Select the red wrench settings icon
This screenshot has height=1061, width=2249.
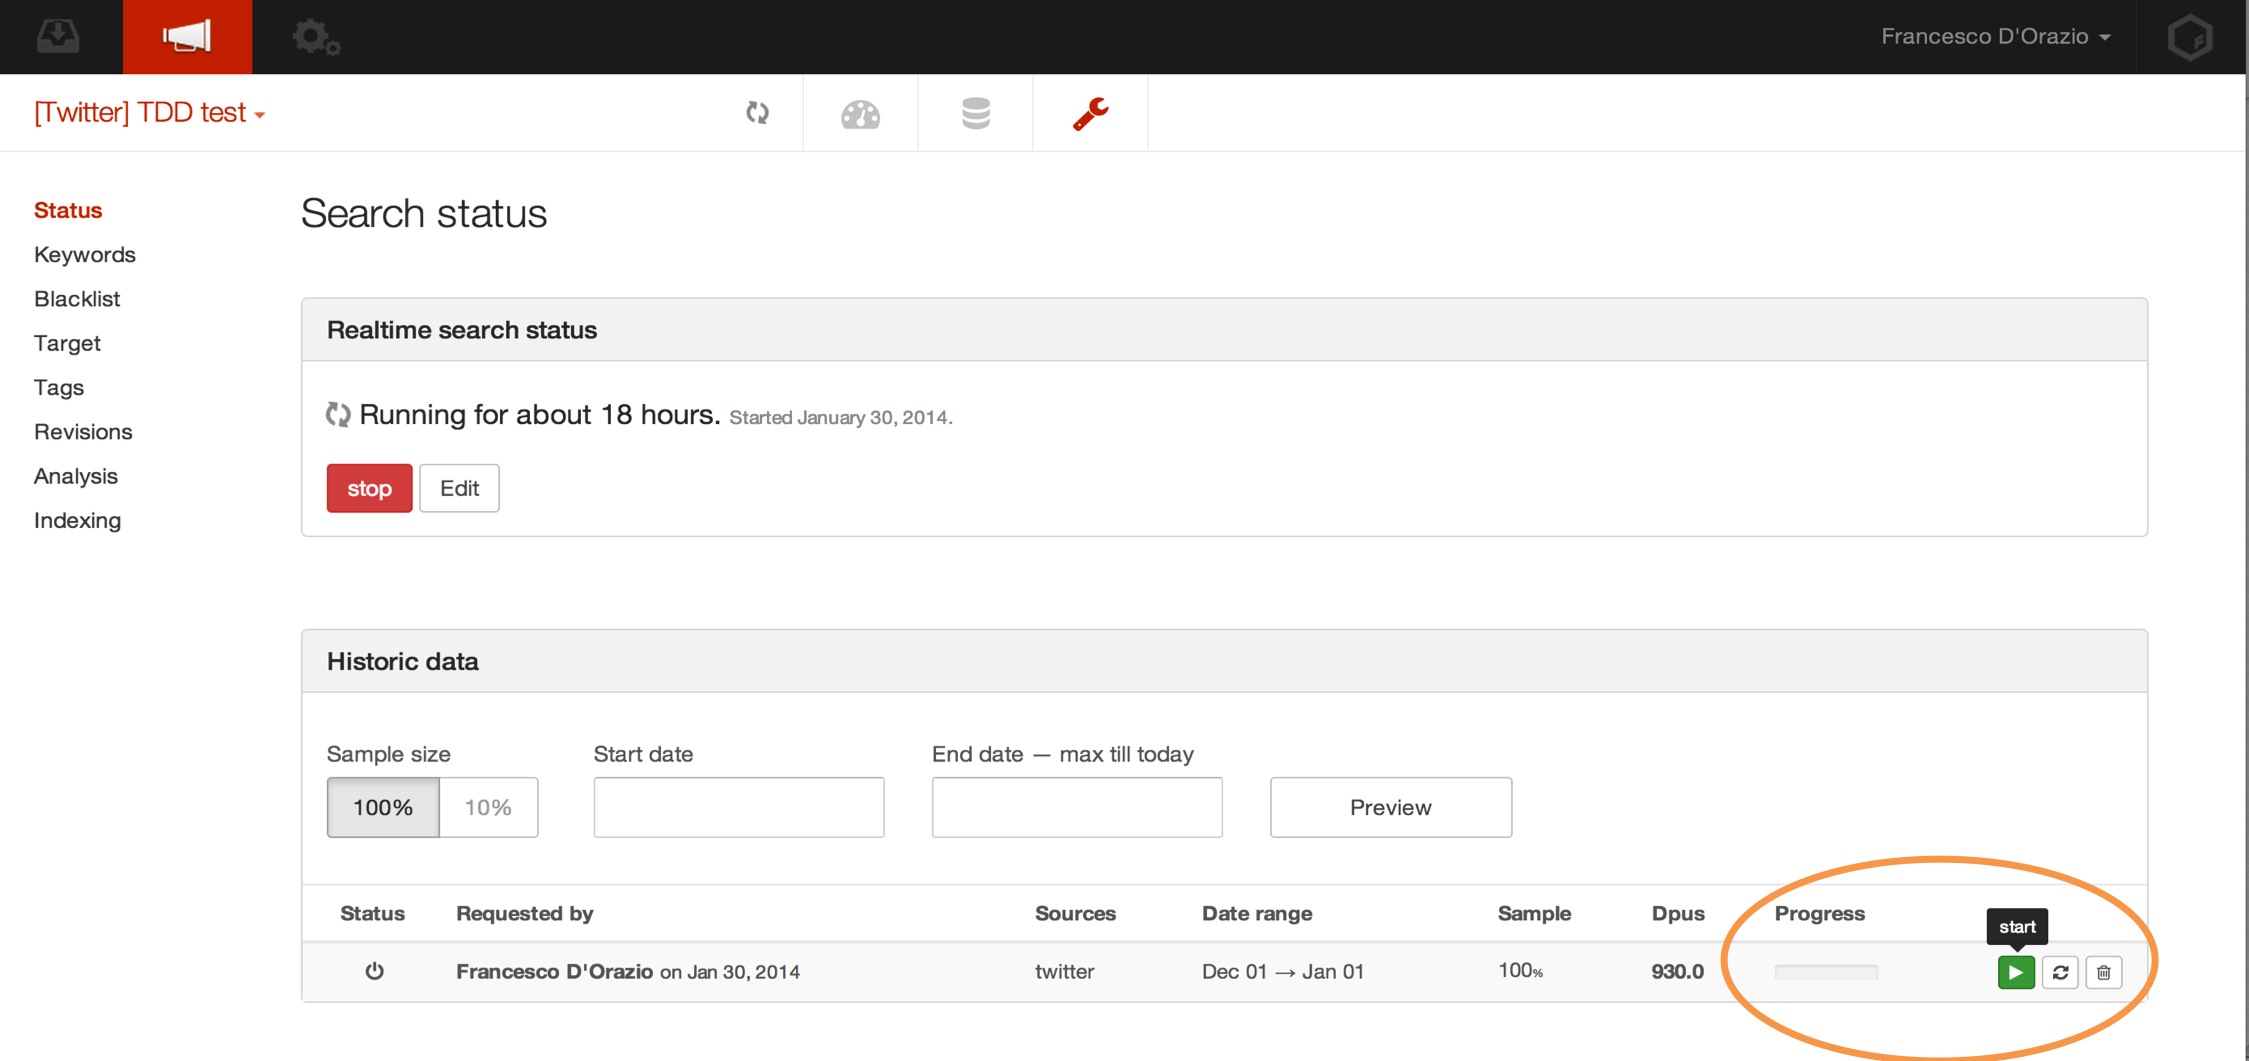pos(1090,114)
